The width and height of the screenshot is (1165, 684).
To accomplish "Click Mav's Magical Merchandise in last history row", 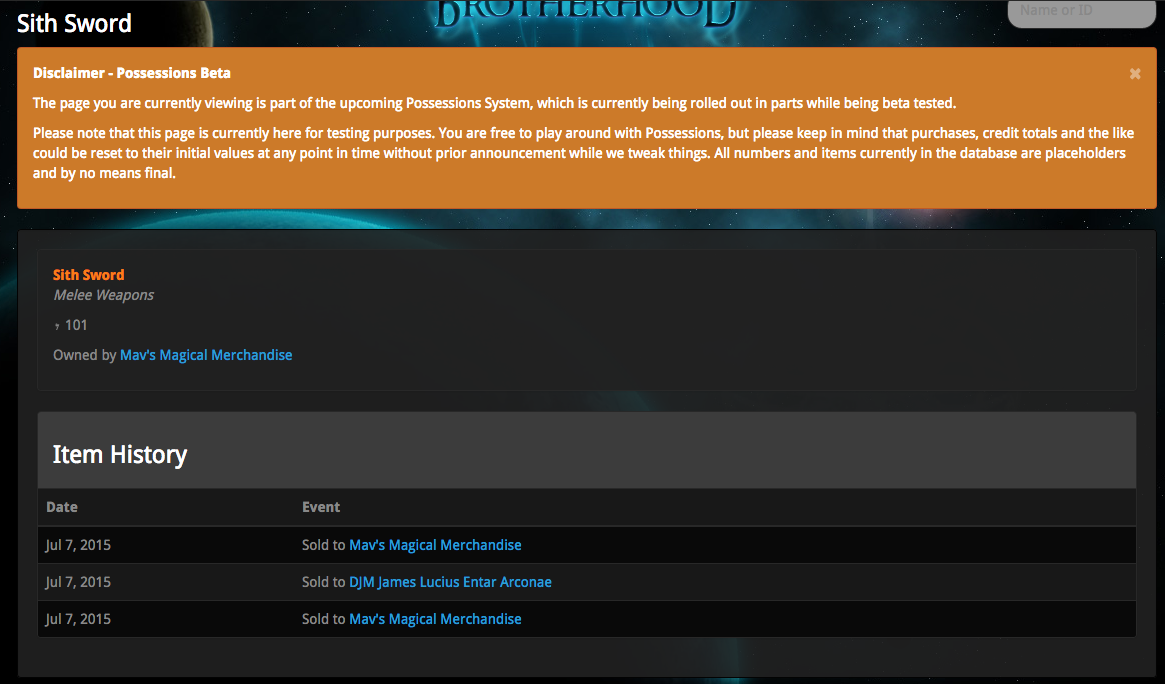I will (435, 619).
